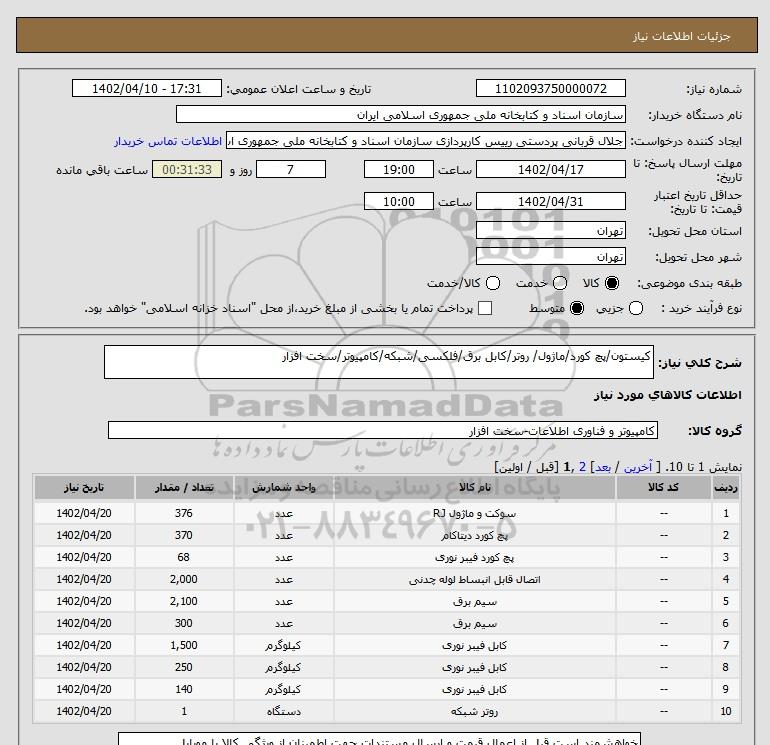The image size is (770, 745).
Task: Choose the جزیی purchase type radio
Action: tap(636, 308)
